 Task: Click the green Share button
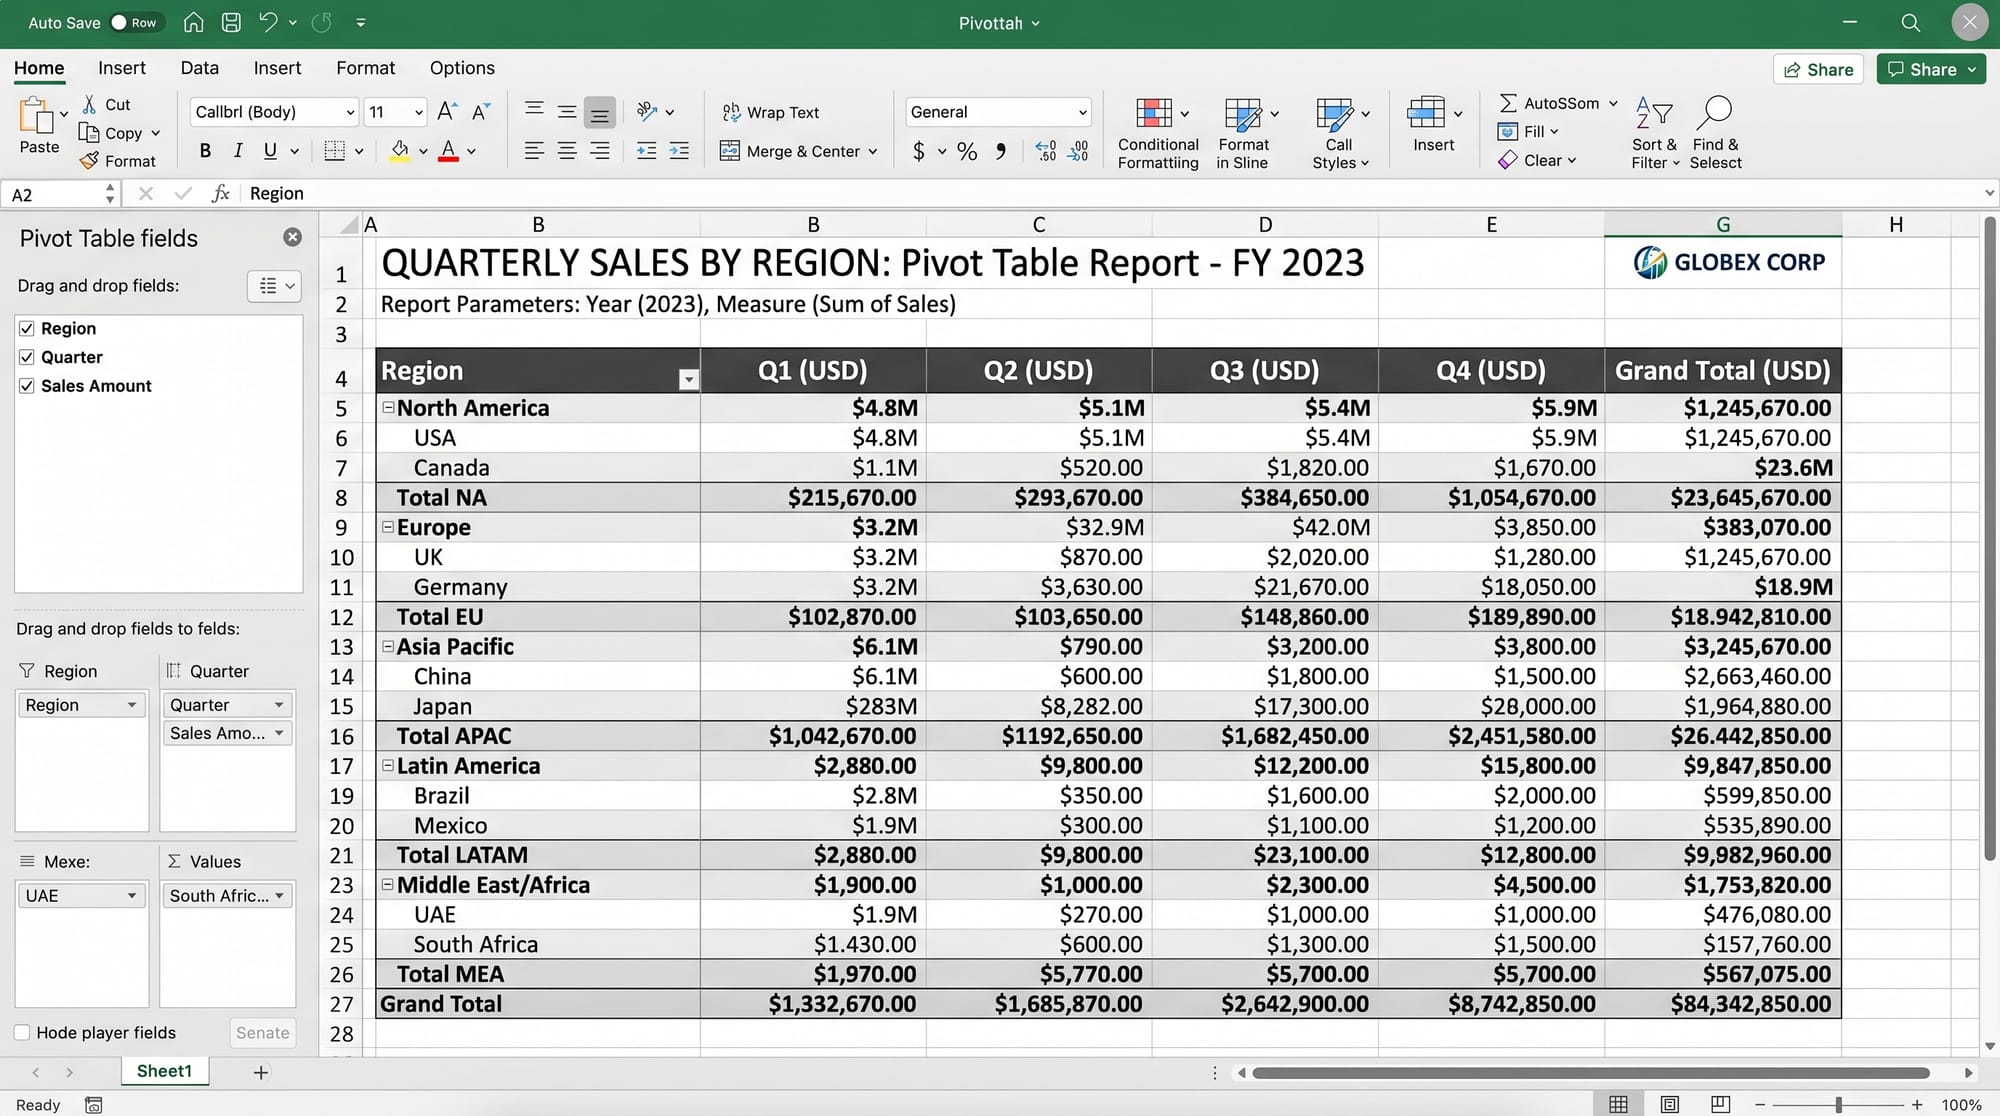(x=1930, y=69)
